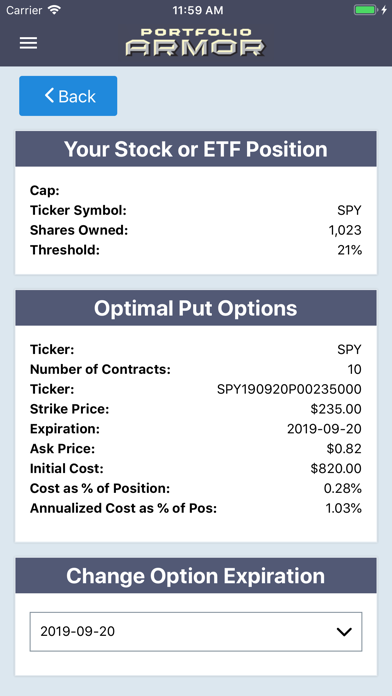Screen dimensions: 392x696
Task: Tap the Initial Cost value $820.00
Action: click(x=336, y=468)
